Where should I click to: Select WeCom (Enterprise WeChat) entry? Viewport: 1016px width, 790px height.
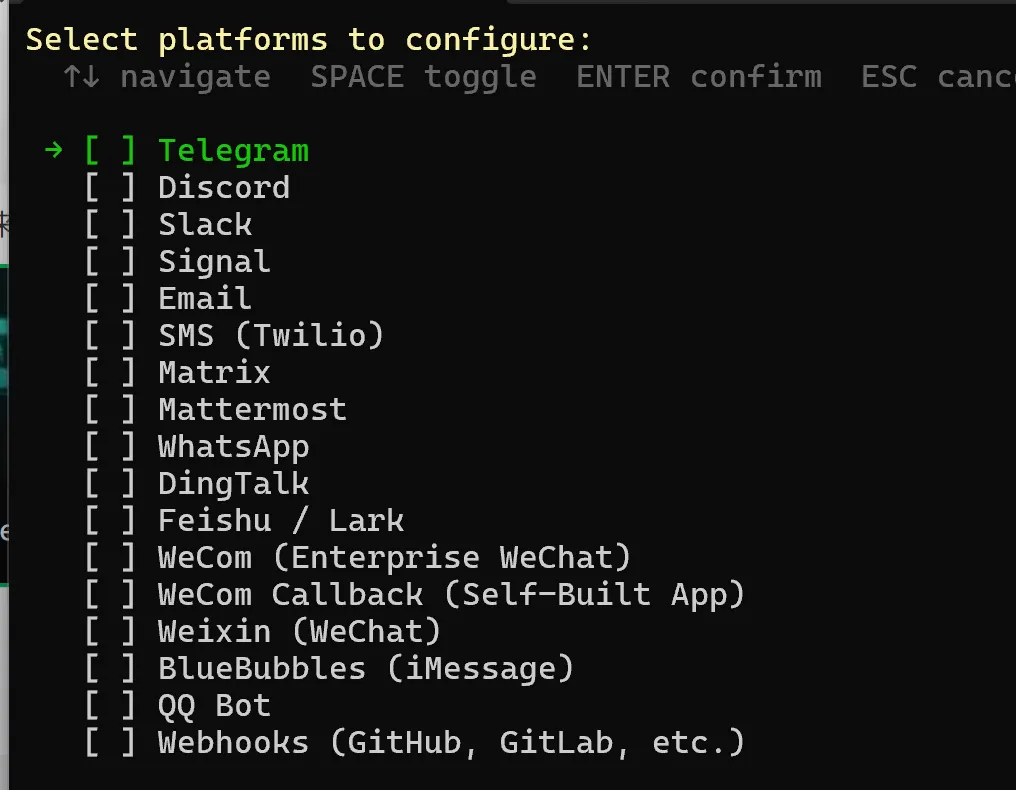tap(394, 558)
